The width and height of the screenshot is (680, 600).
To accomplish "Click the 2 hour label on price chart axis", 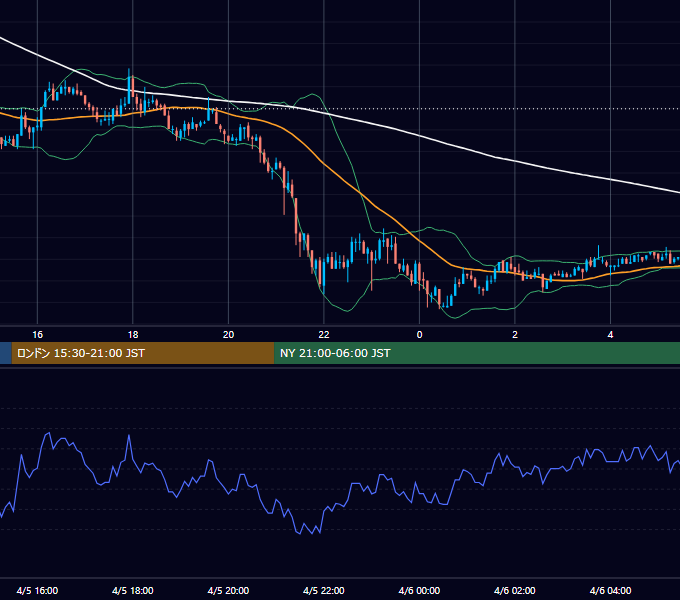I will (x=515, y=335).
